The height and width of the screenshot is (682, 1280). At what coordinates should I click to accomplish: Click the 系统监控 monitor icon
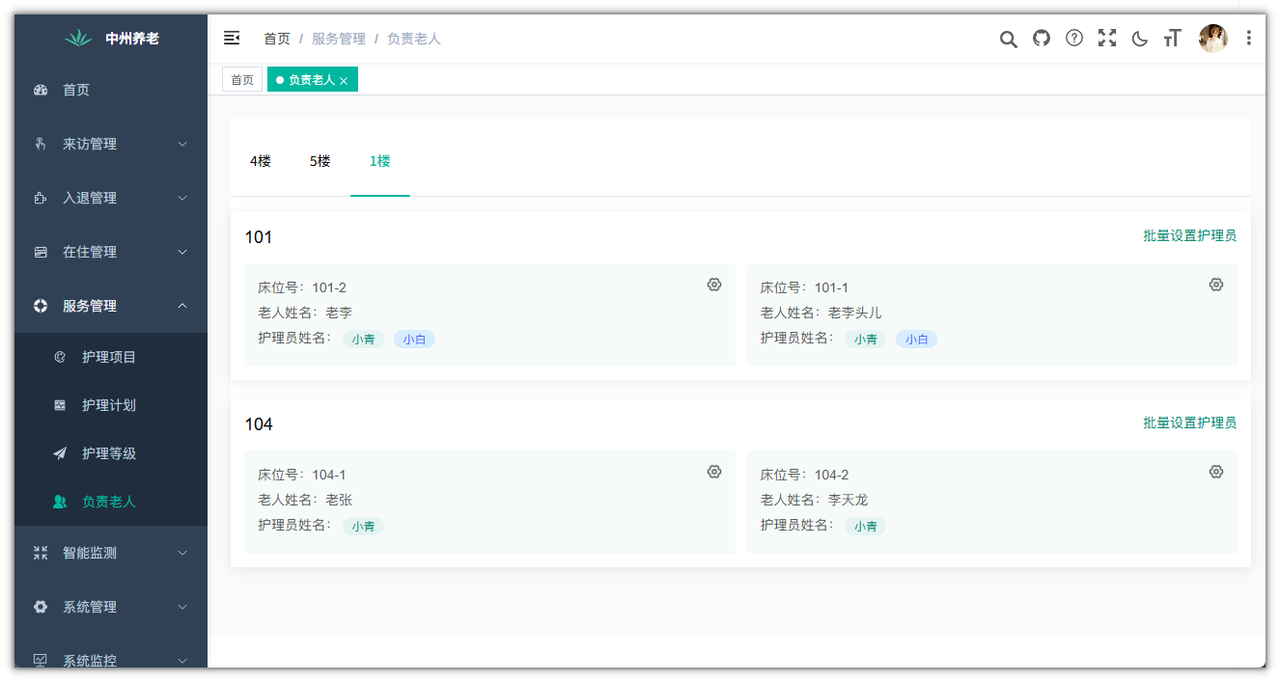point(41,660)
